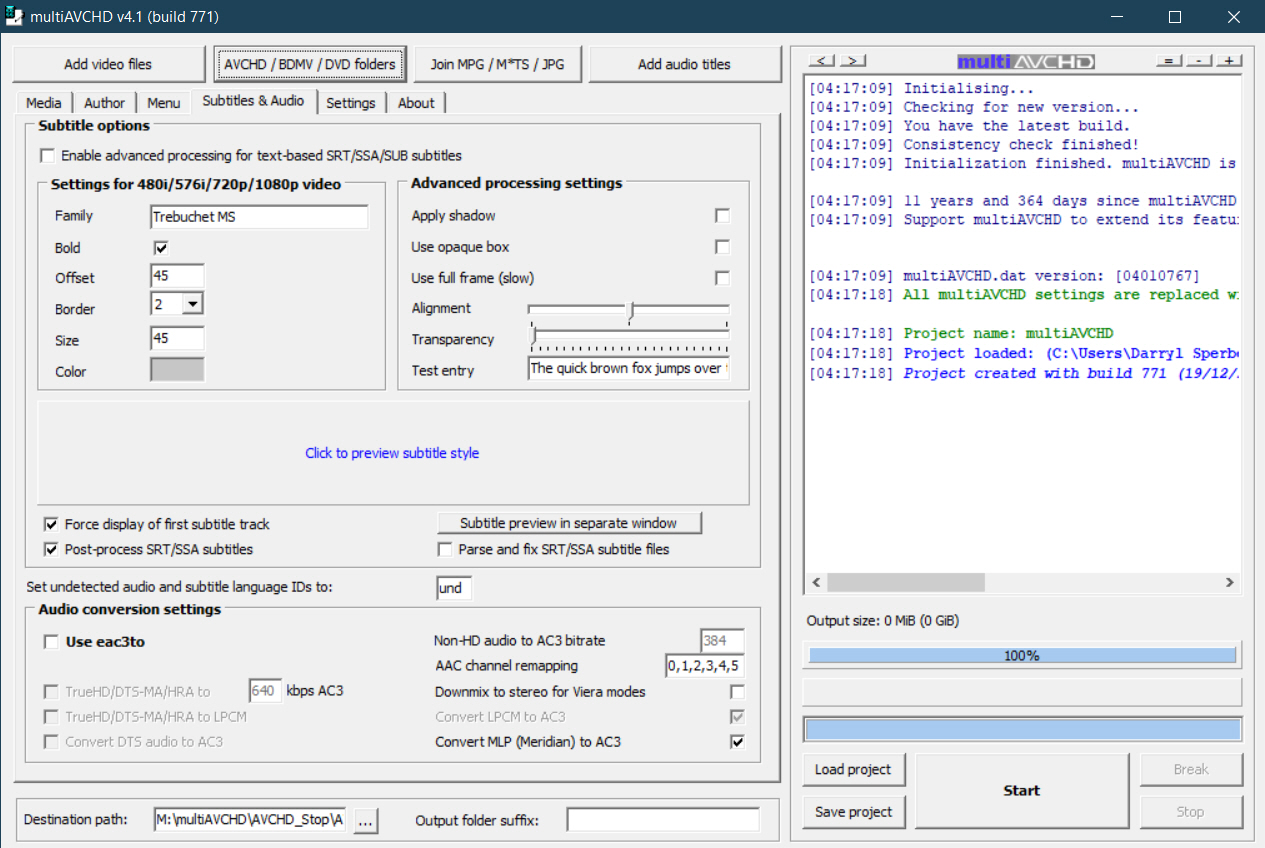Click the Add audio titles button
Viewport: 1265px width, 848px height.
685,64
